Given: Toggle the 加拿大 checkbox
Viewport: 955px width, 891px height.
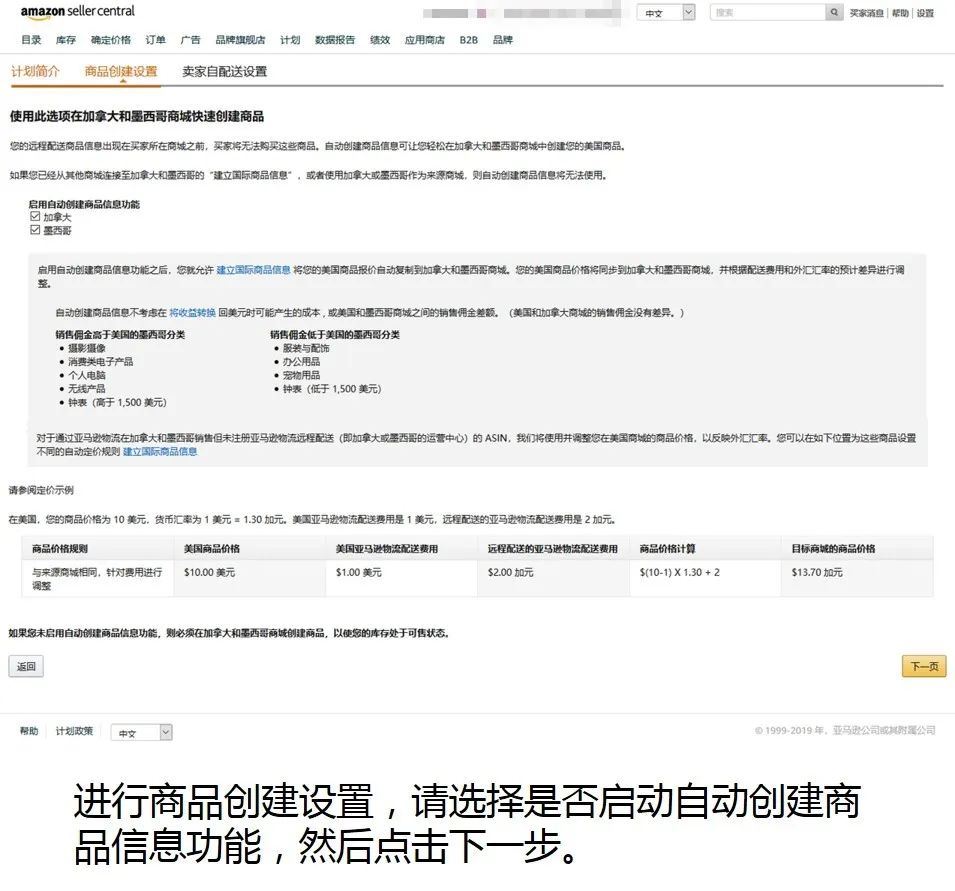Looking at the screenshot, I should click(35, 216).
